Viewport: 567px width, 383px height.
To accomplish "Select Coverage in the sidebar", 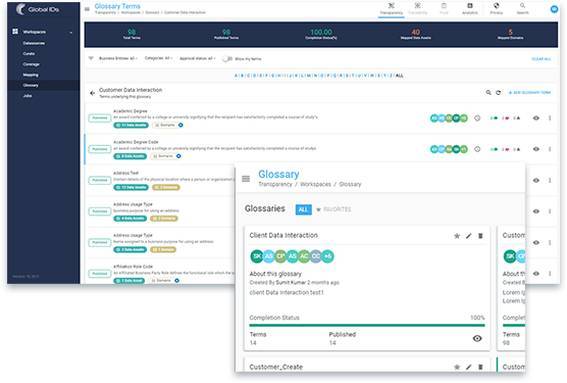I will pos(31,64).
